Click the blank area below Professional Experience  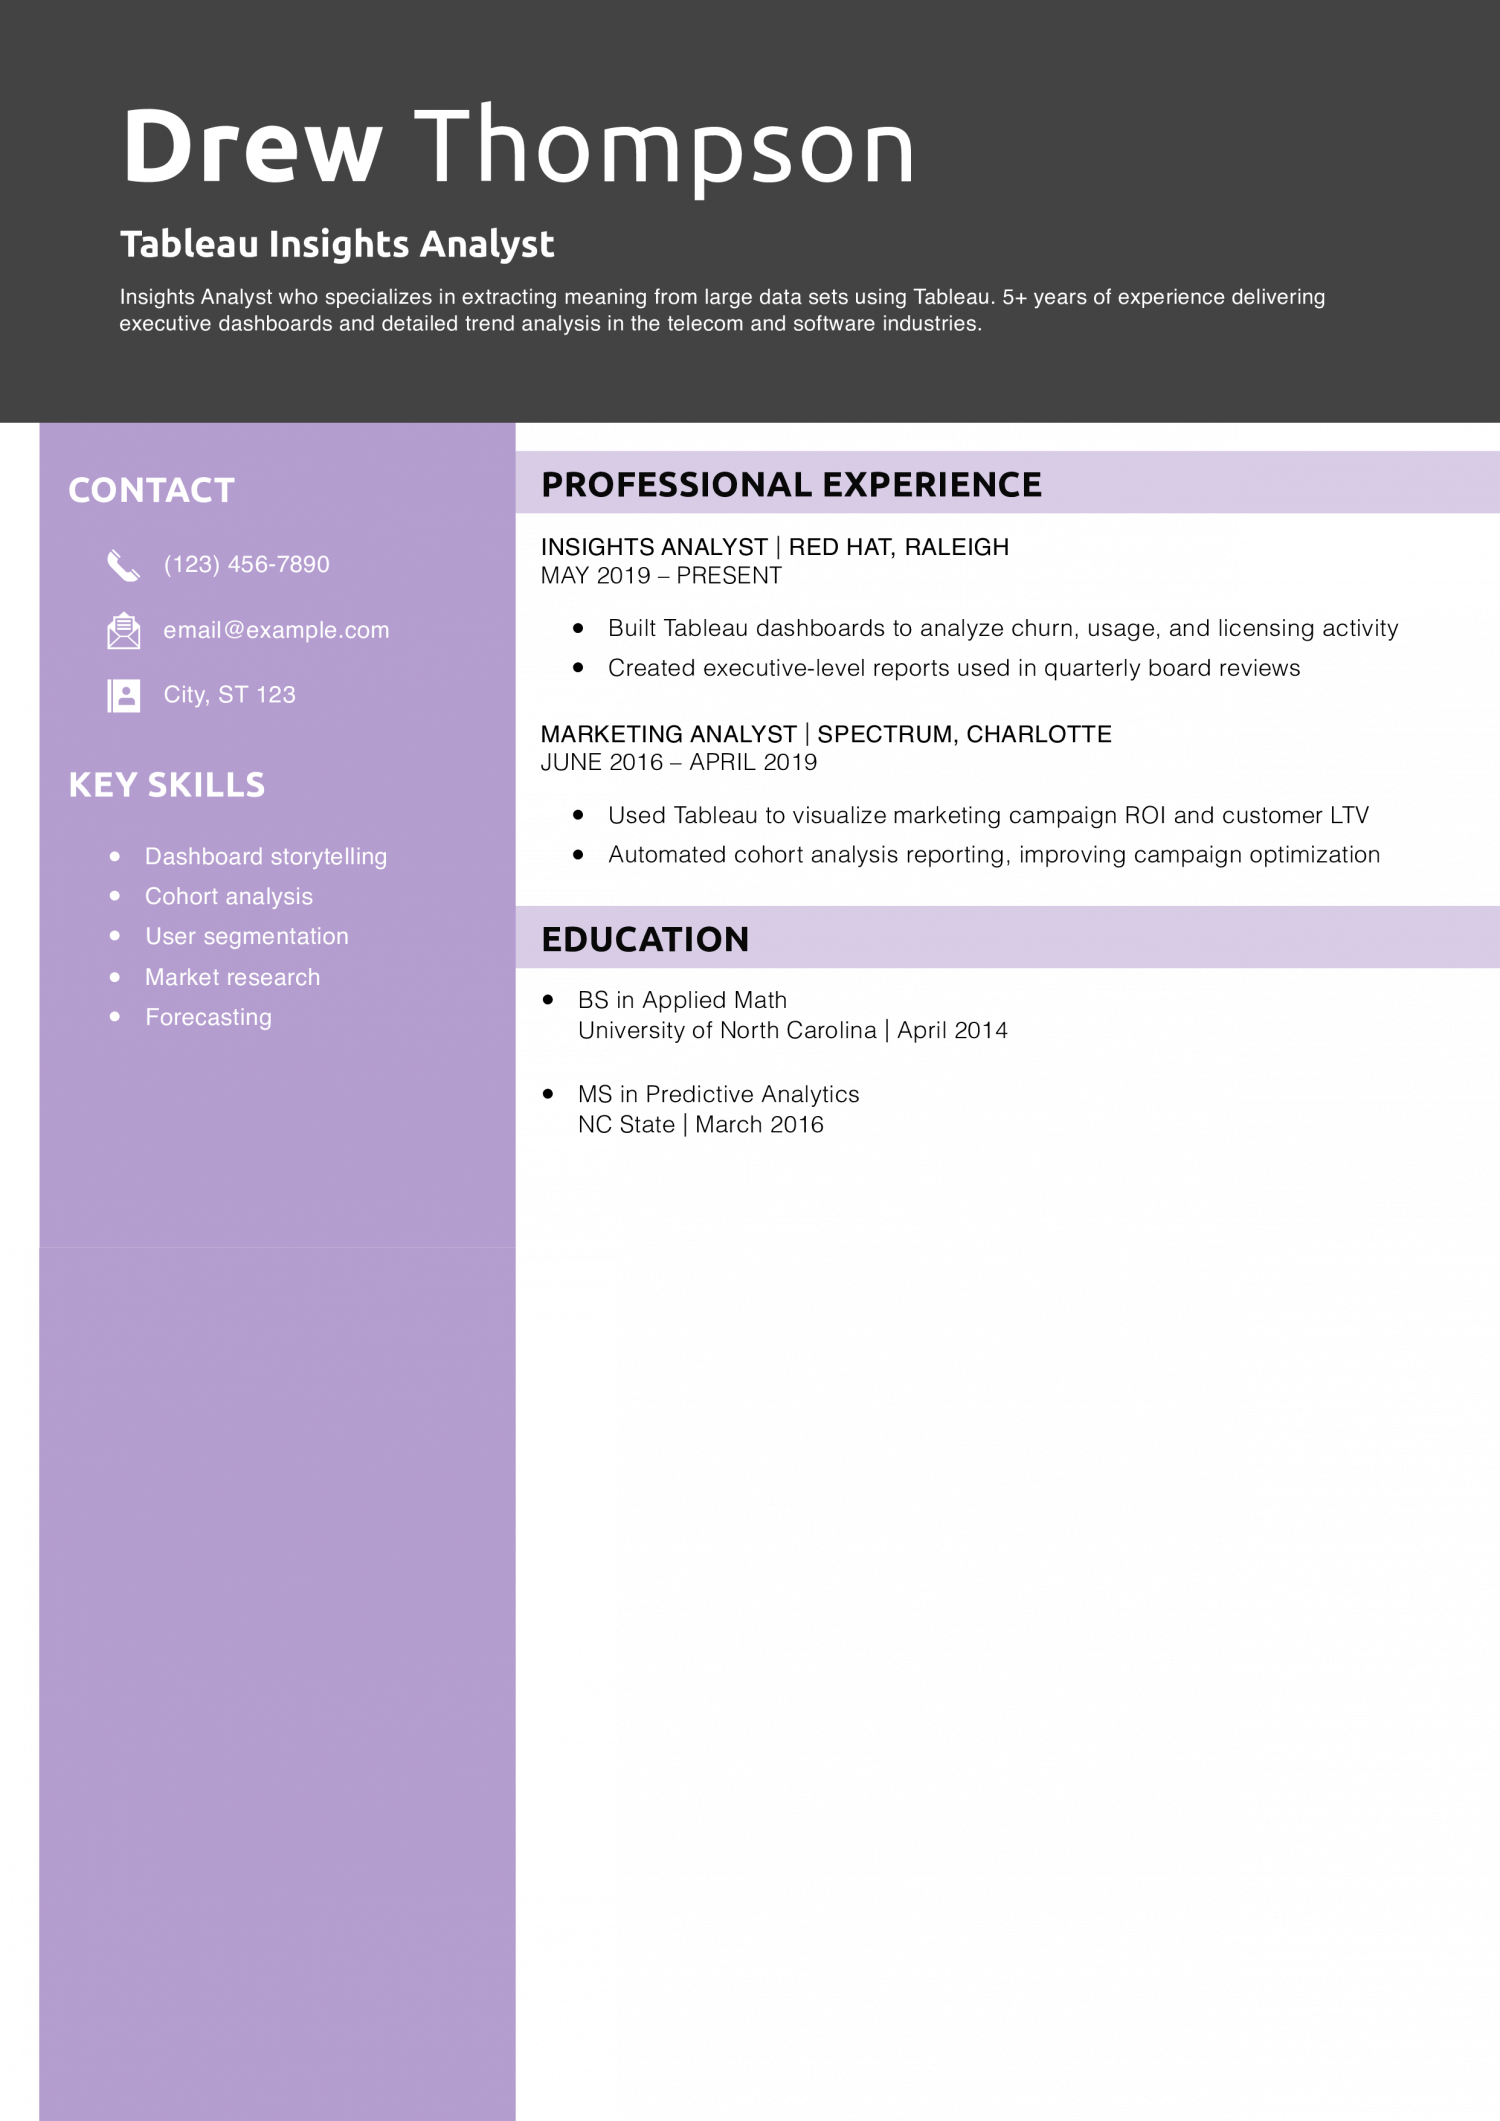click(x=1006, y=708)
